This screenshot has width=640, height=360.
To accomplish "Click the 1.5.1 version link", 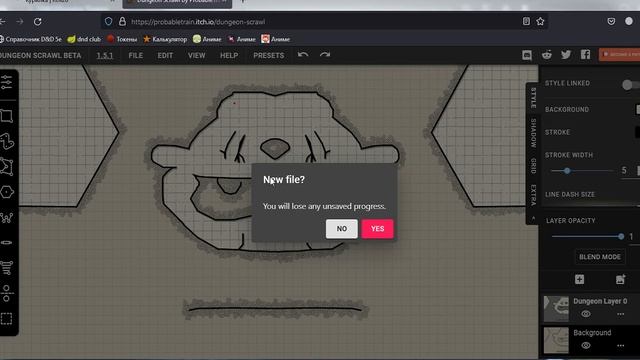I will [x=104, y=56].
